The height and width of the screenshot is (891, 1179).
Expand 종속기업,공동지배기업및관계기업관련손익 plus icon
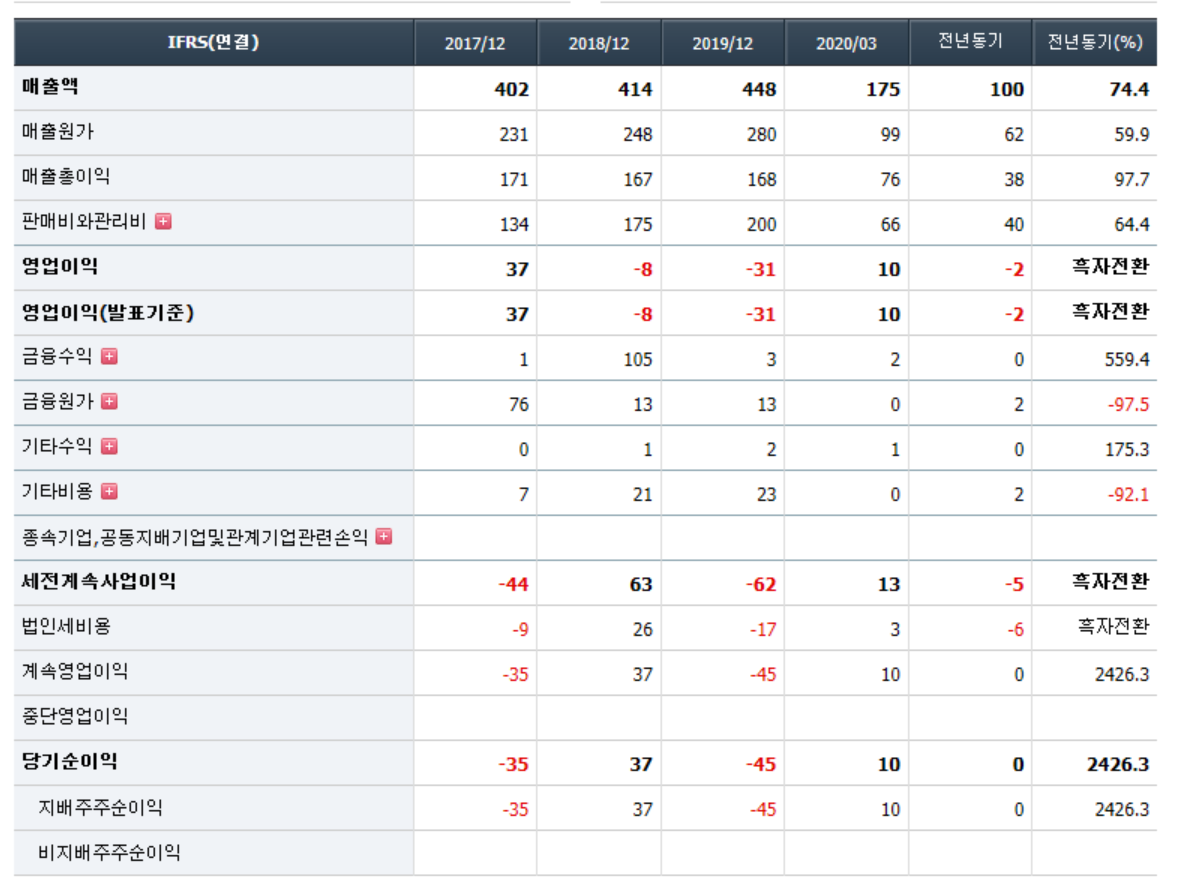coord(383,536)
